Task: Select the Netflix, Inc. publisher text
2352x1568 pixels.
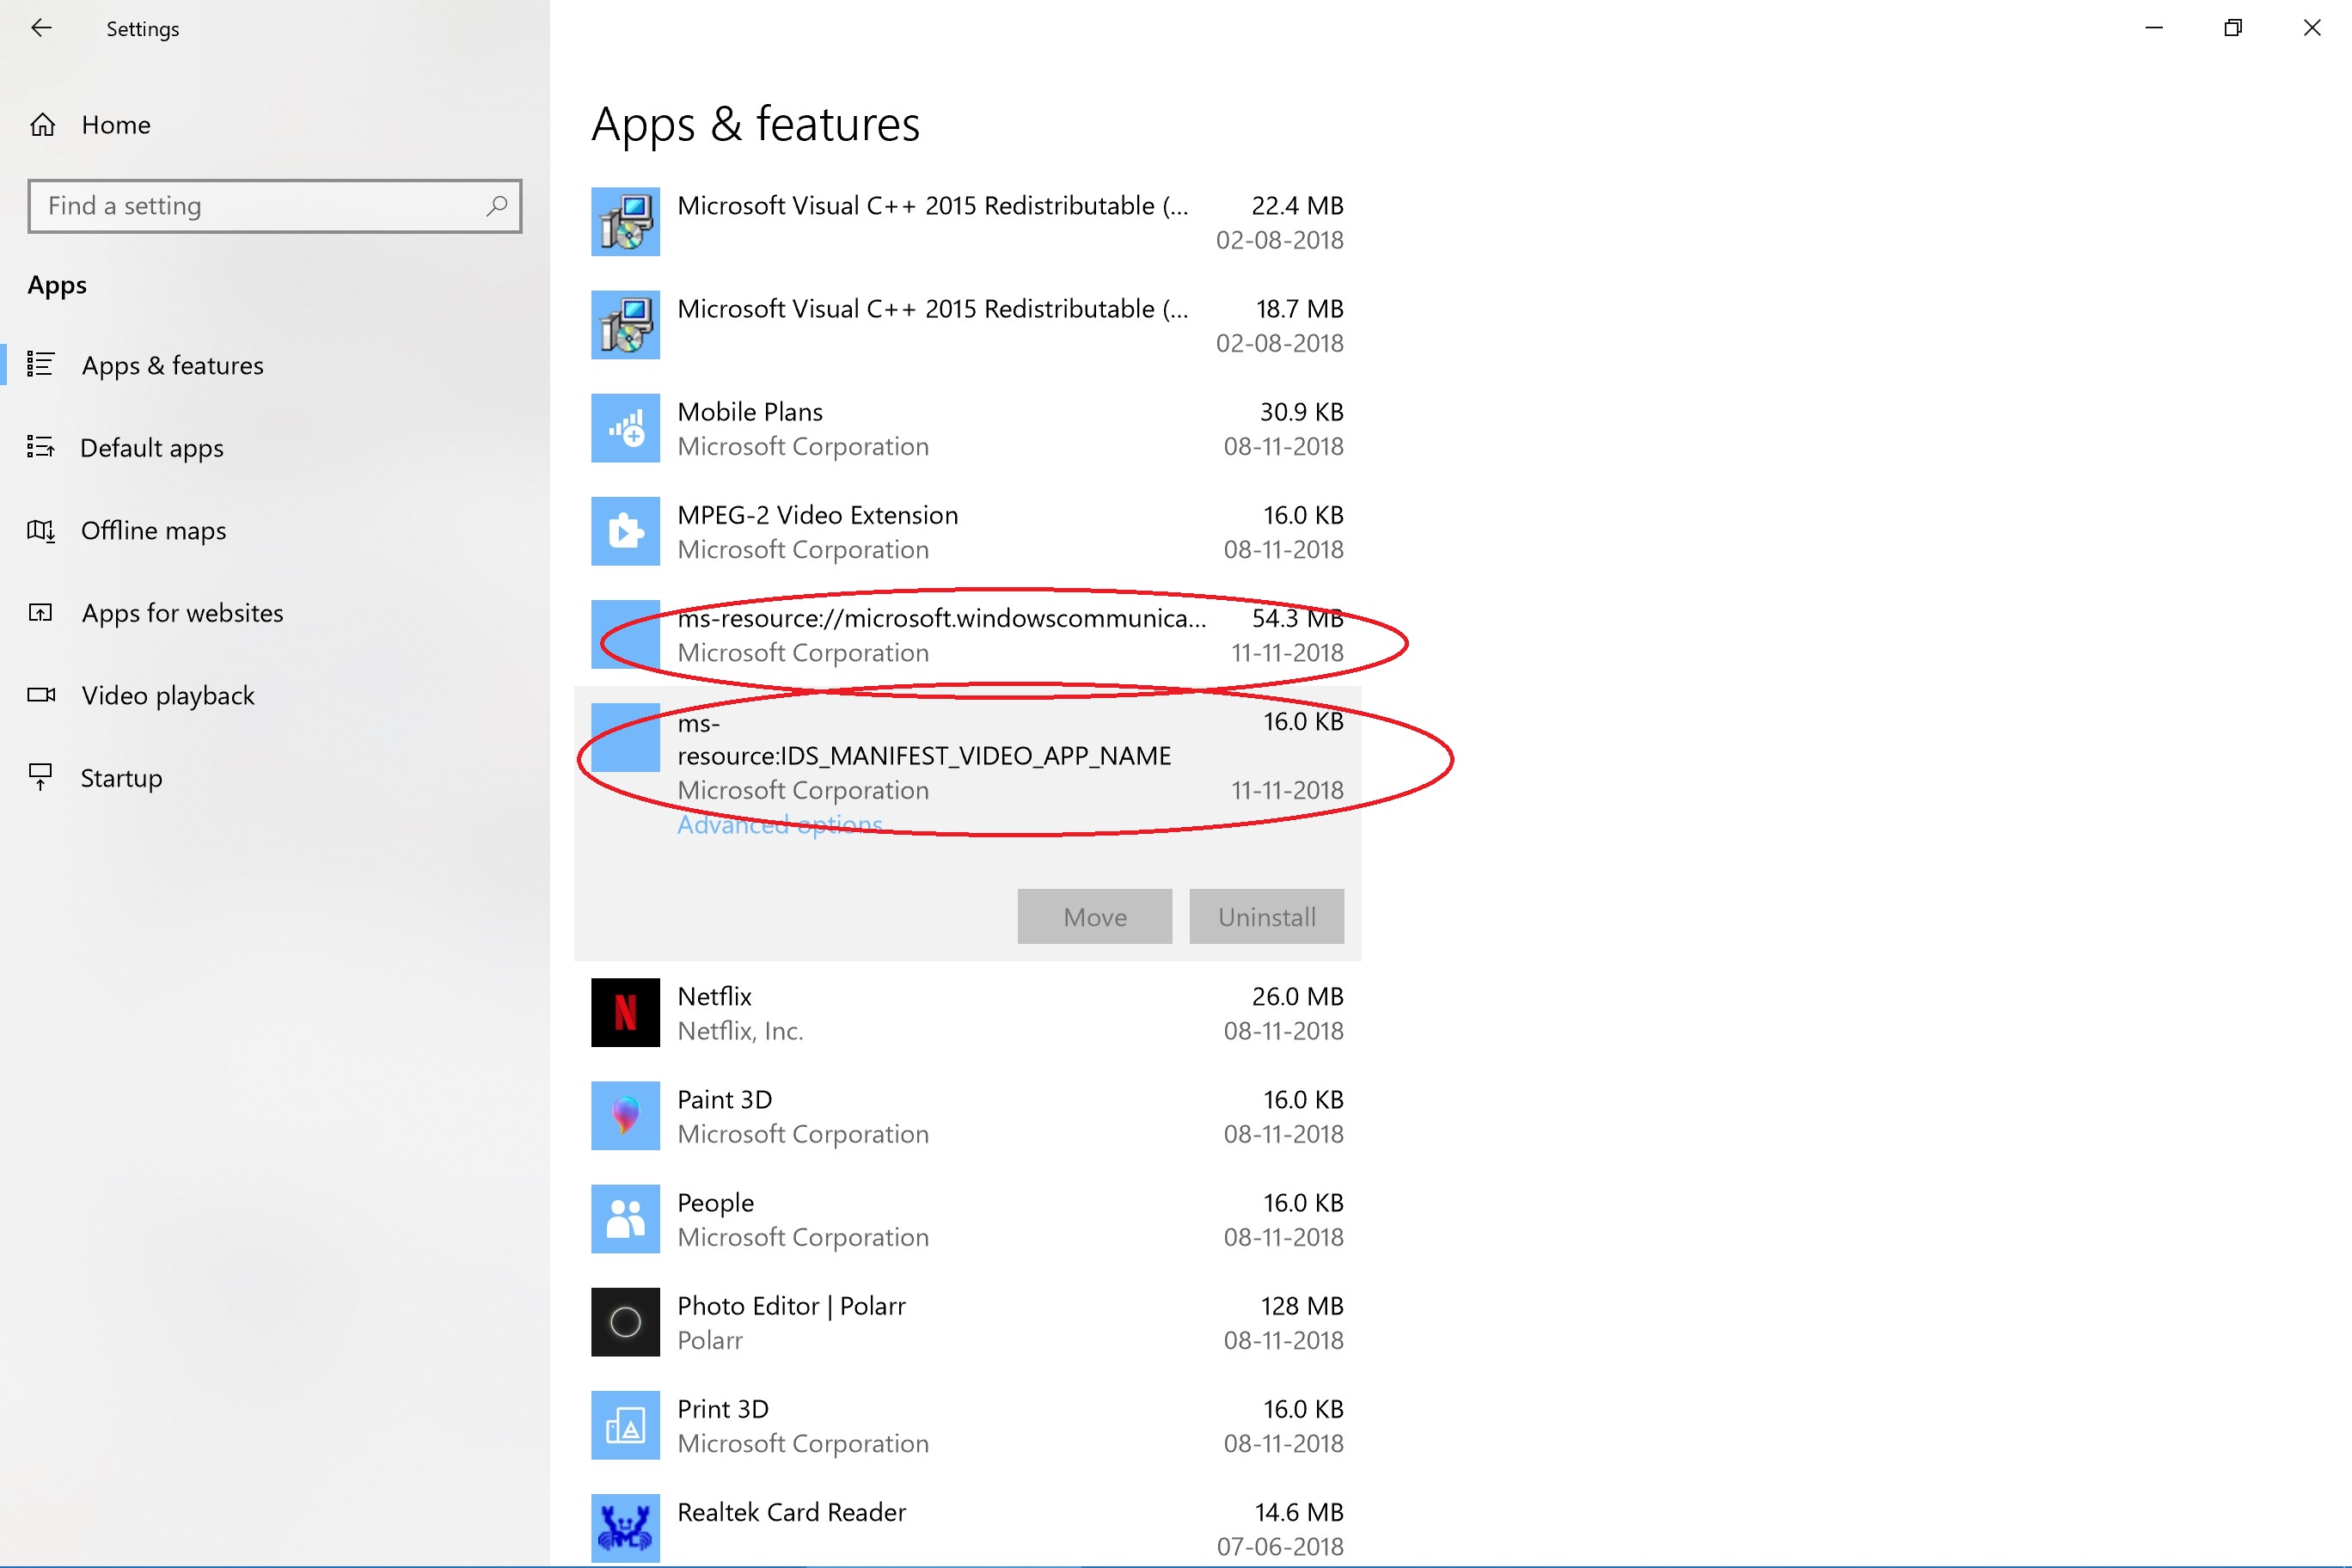Action: click(x=740, y=1031)
